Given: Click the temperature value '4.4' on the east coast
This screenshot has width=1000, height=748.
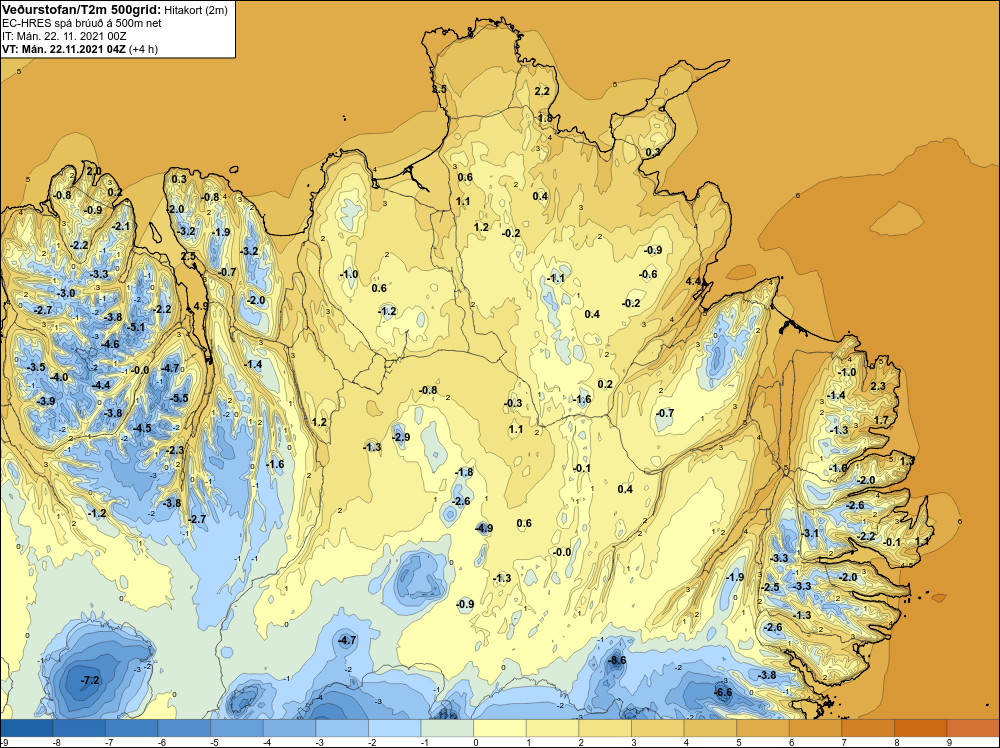Looking at the screenshot, I should pyautogui.click(x=693, y=281).
